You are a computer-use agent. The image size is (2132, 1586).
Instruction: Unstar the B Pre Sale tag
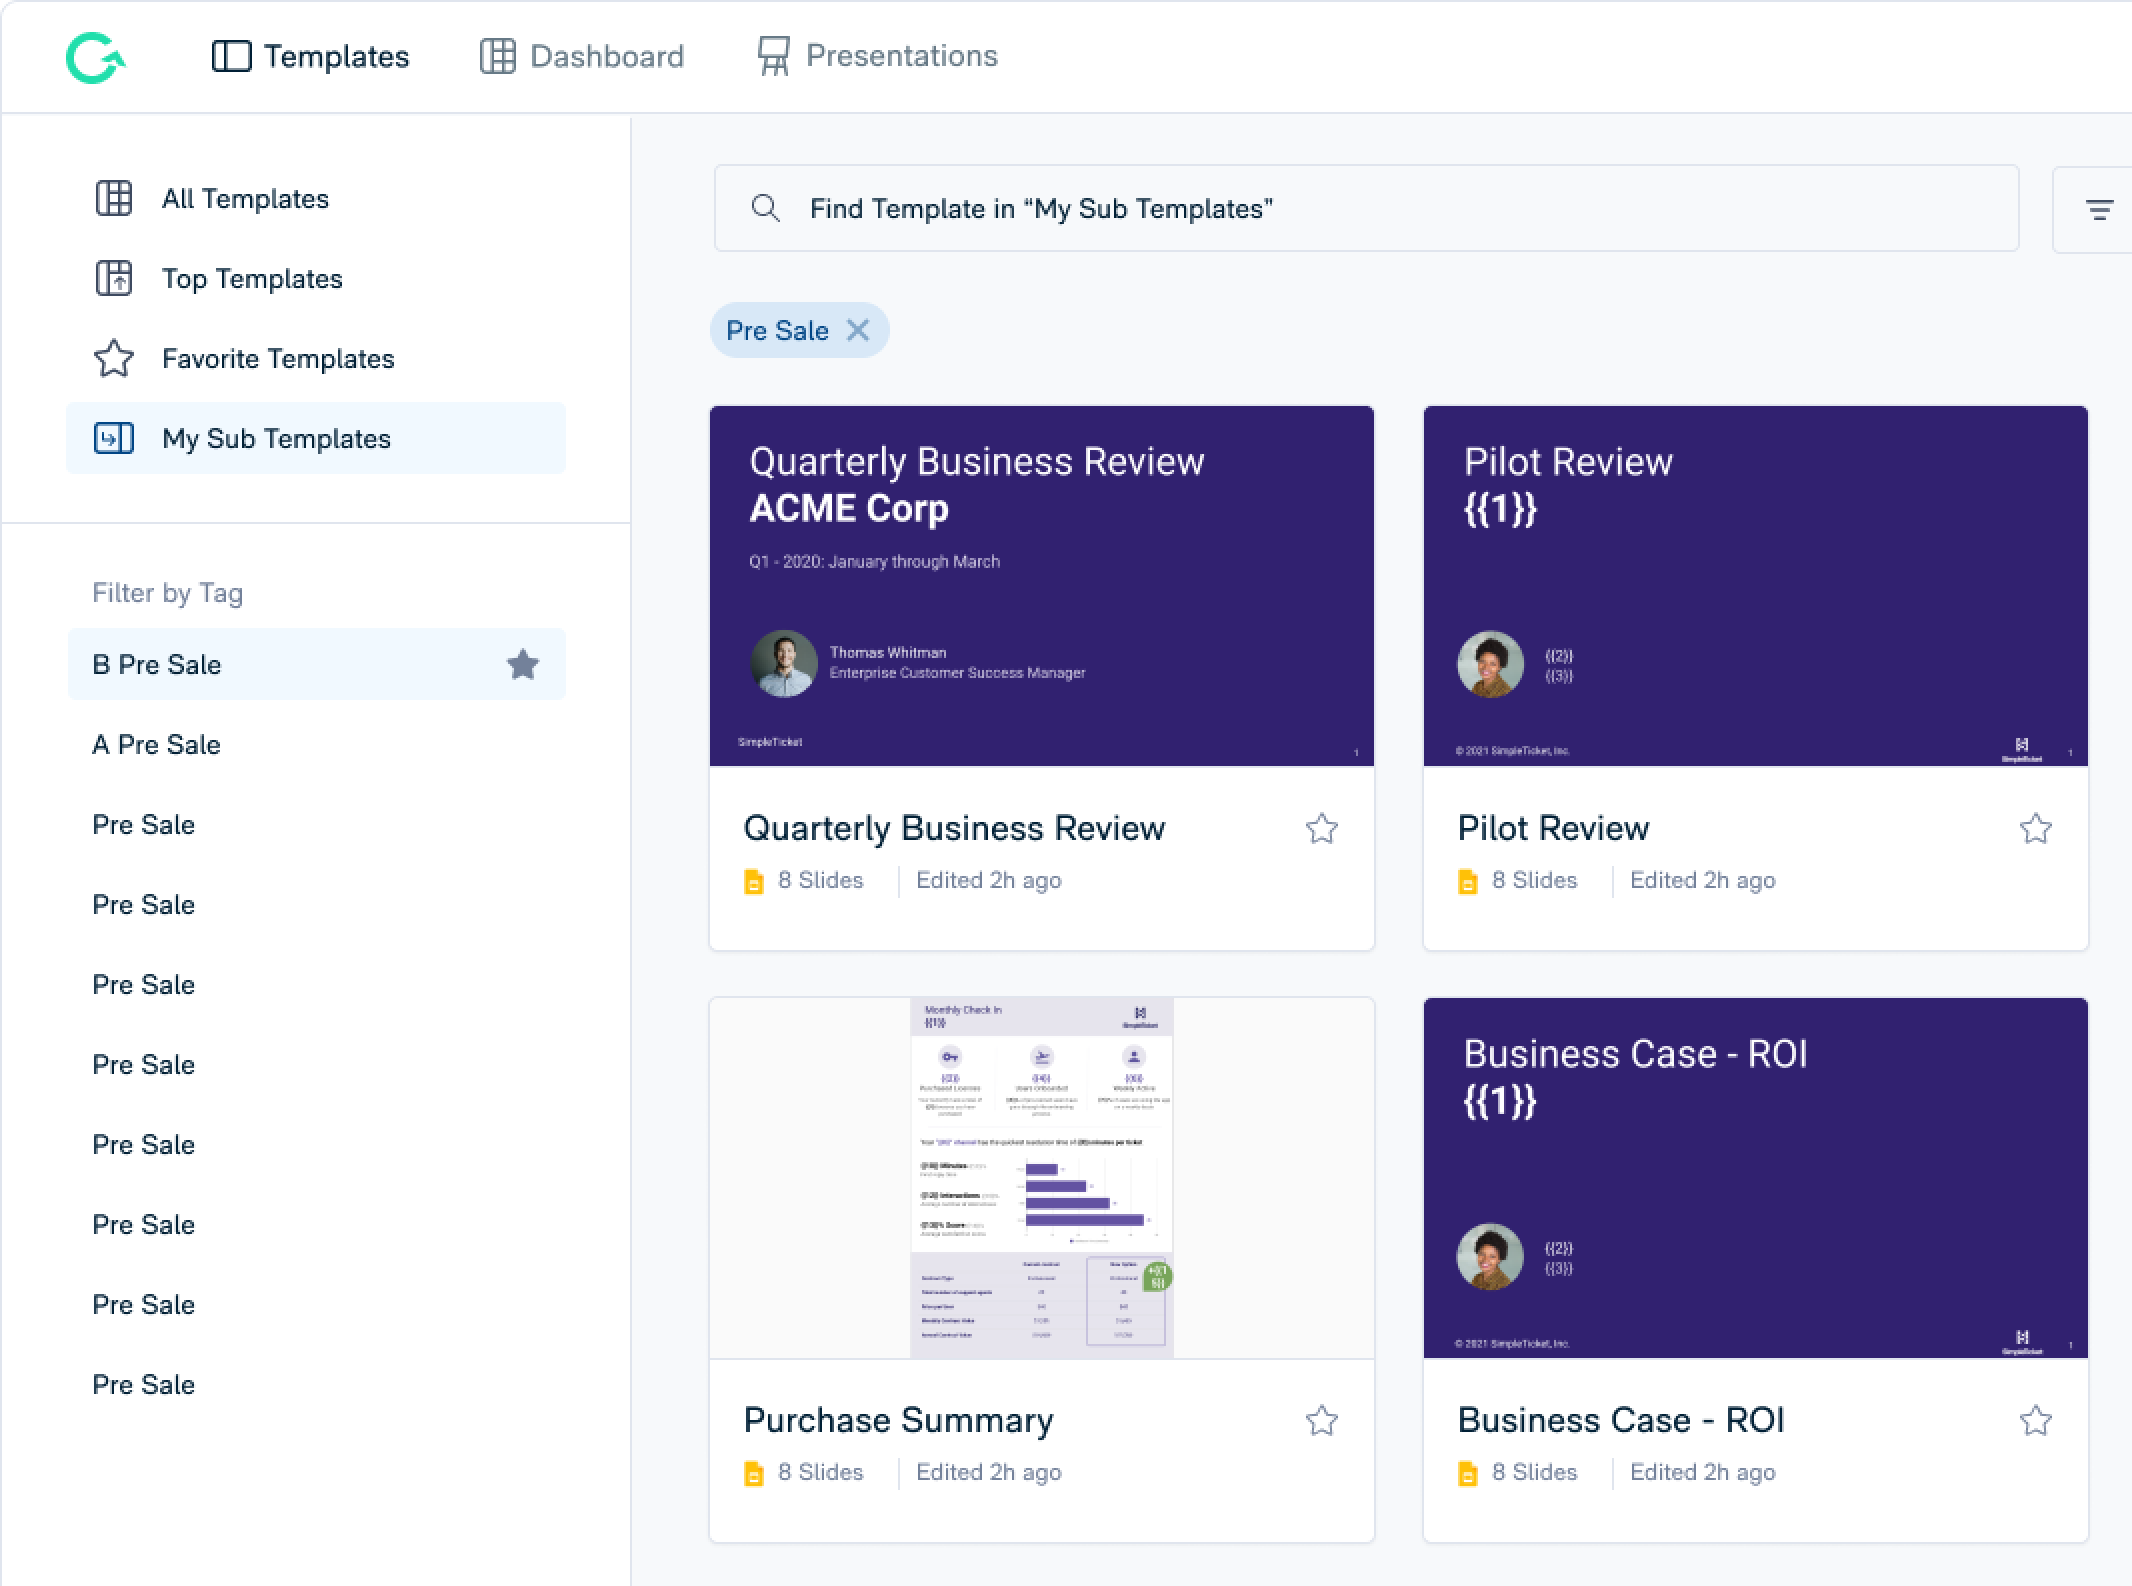524,664
